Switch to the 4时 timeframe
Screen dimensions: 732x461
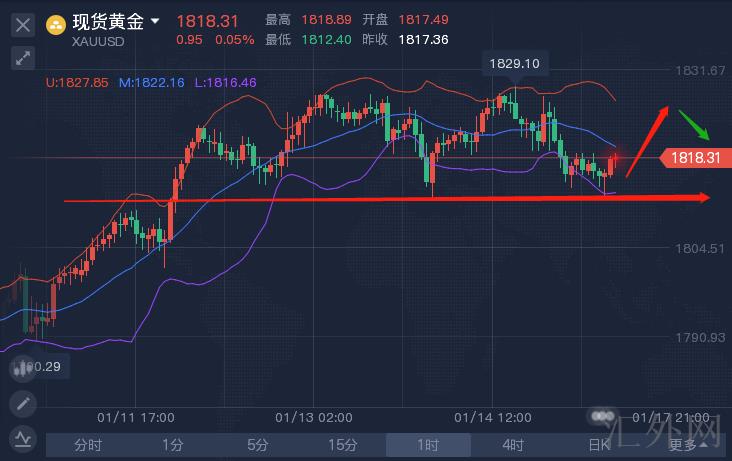coord(513,445)
